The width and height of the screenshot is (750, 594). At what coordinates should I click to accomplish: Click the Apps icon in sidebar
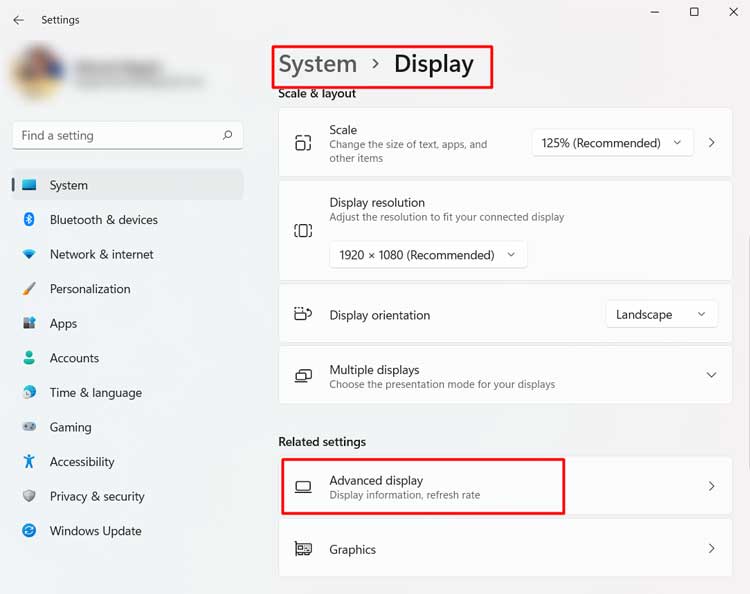coord(29,323)
